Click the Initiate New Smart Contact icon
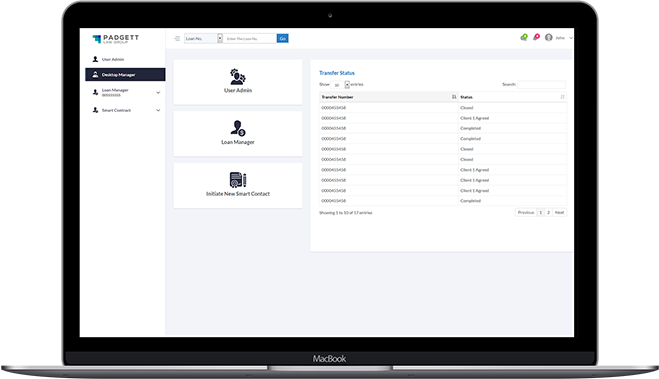Viewport: 659px width, 379px height. click(237, 180)
